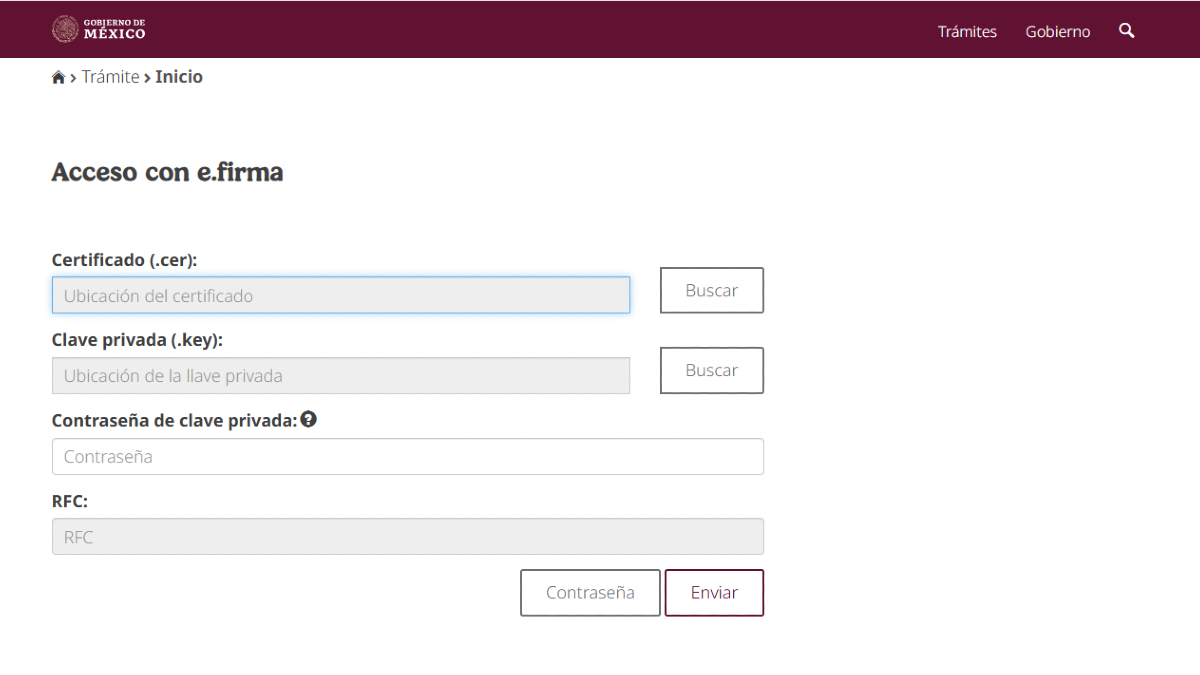1200x675 pixels.
Task: Click the "Contraseña de clave privada:" label
Action: tap(174, 420)
